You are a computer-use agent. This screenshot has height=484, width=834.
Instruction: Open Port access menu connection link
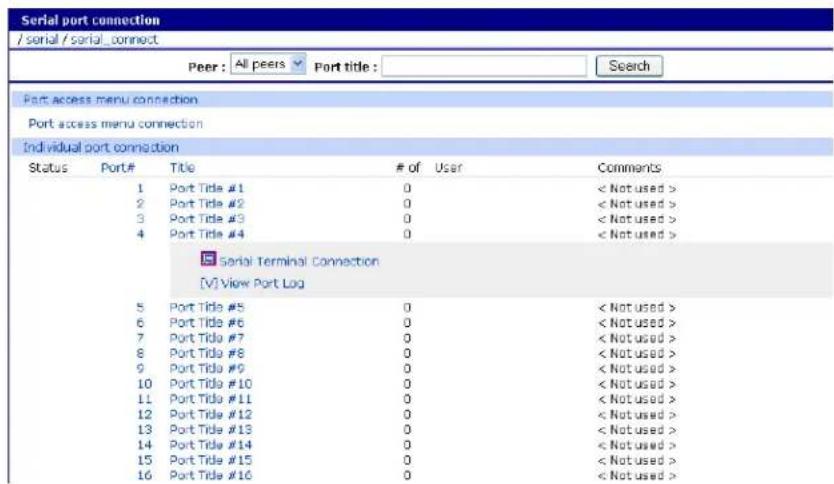115,123
